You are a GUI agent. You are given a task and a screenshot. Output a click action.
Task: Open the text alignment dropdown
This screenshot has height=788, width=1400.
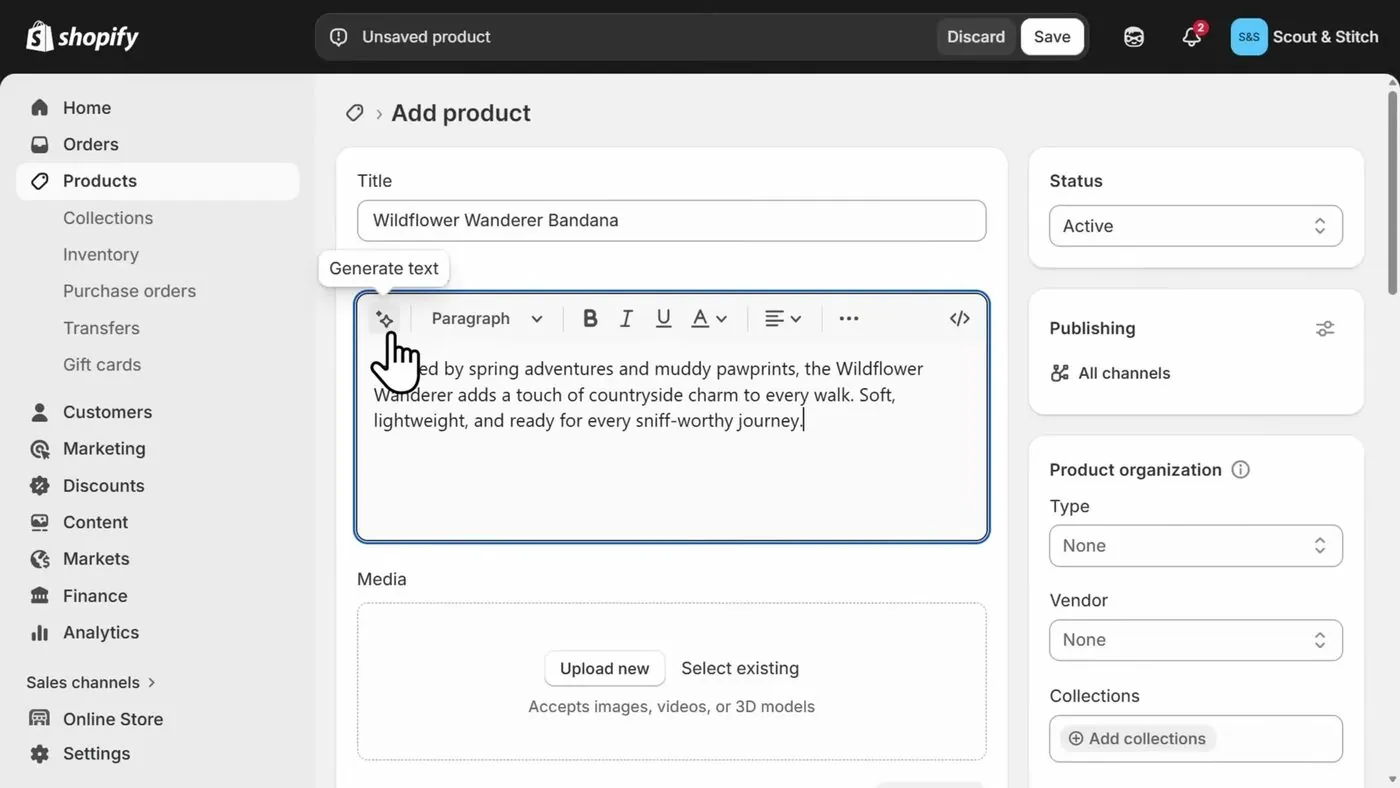783,318
